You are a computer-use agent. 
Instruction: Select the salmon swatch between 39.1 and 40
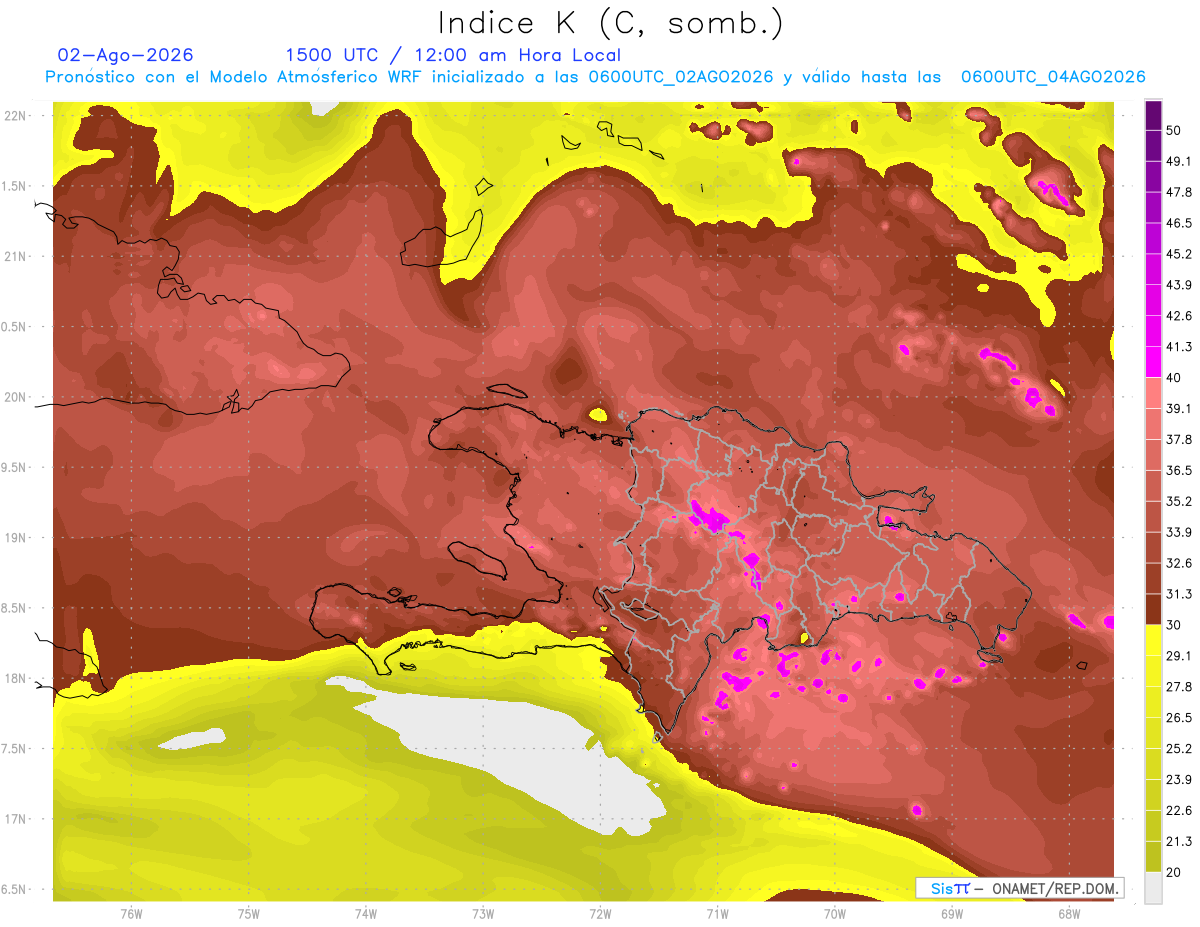(x=1153, y=393)
